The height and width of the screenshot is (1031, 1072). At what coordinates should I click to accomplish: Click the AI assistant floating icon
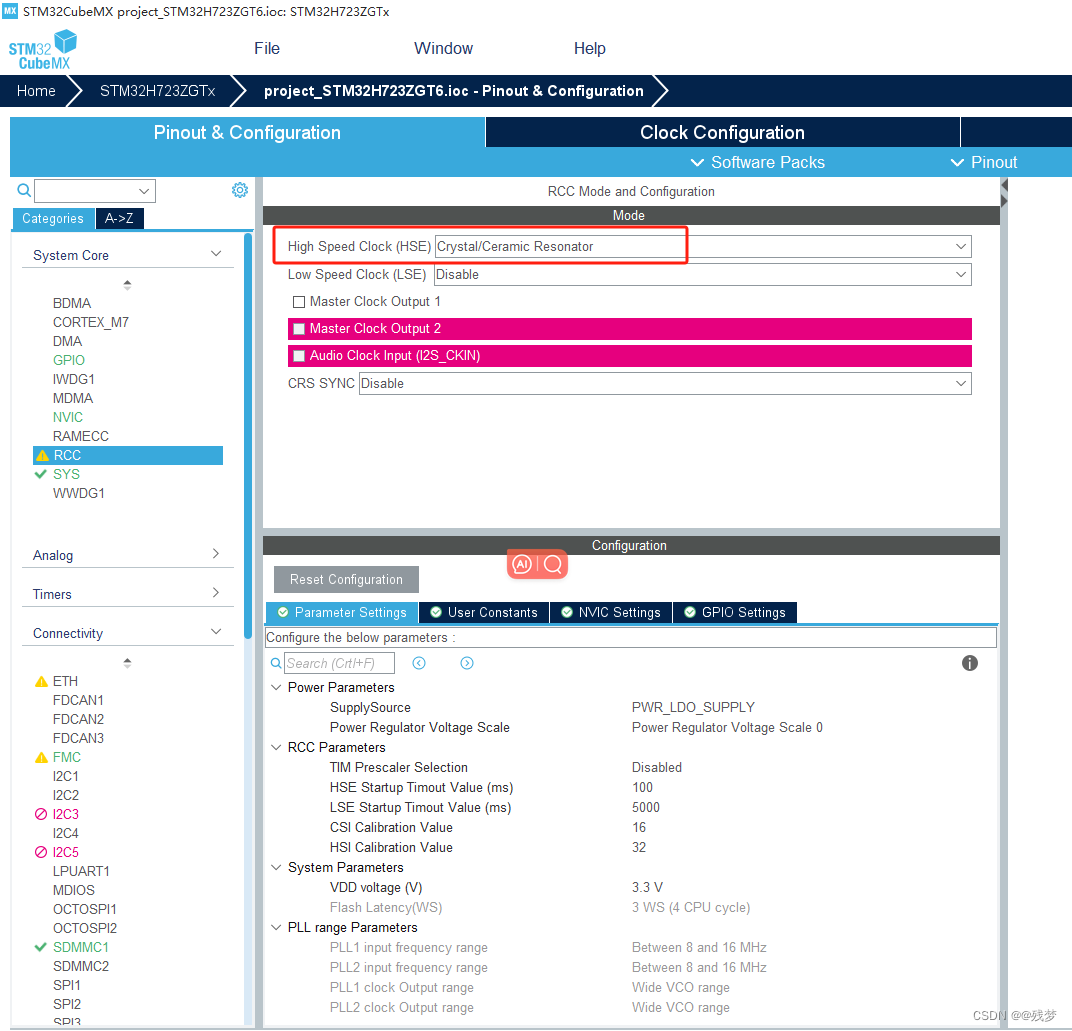click(x=522, y=565)
